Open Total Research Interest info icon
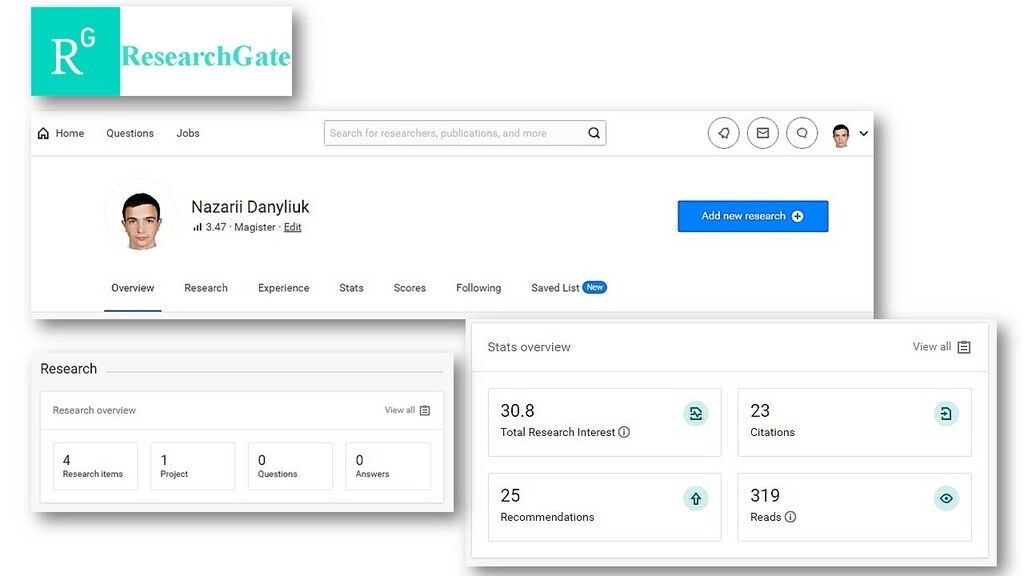1024x576 pixels. [624, 432]
